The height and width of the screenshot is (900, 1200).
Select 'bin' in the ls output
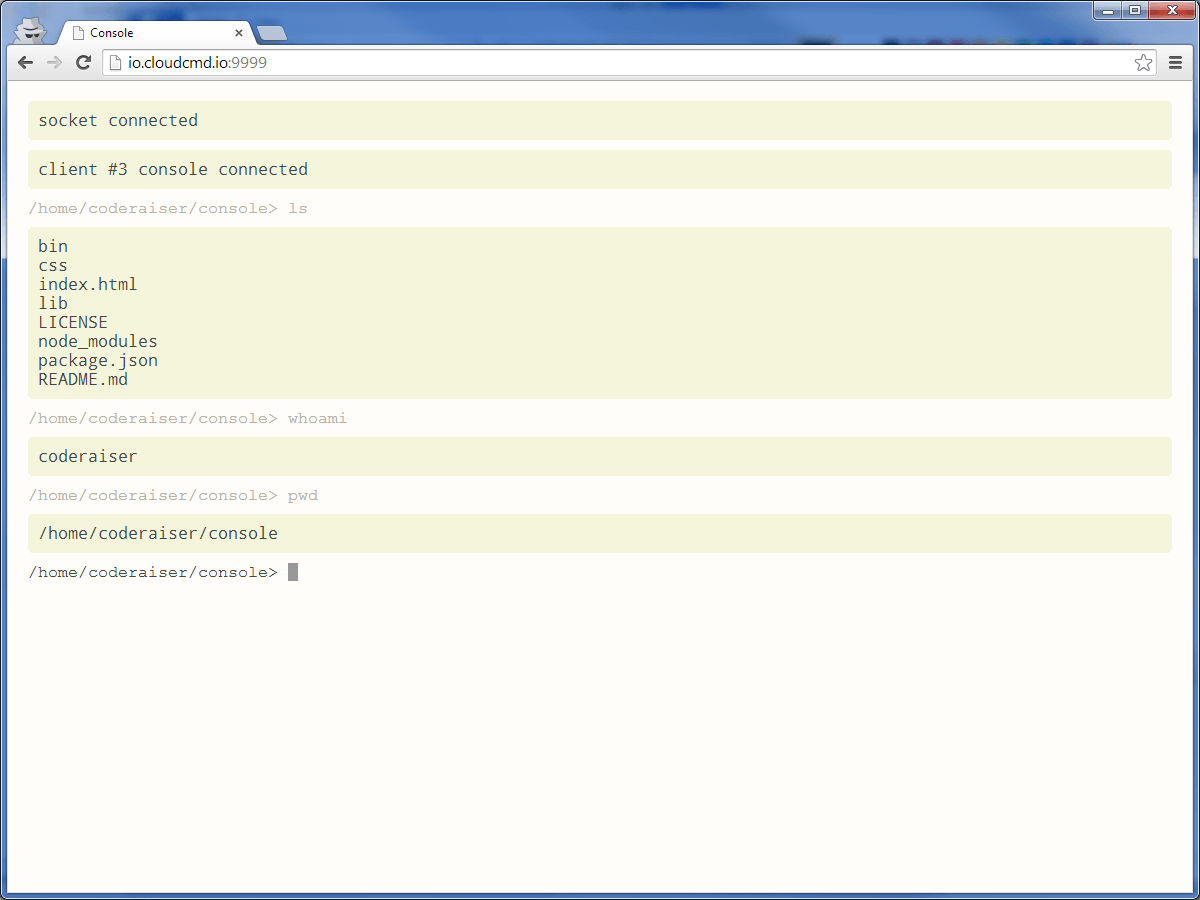tap(53, 246)
